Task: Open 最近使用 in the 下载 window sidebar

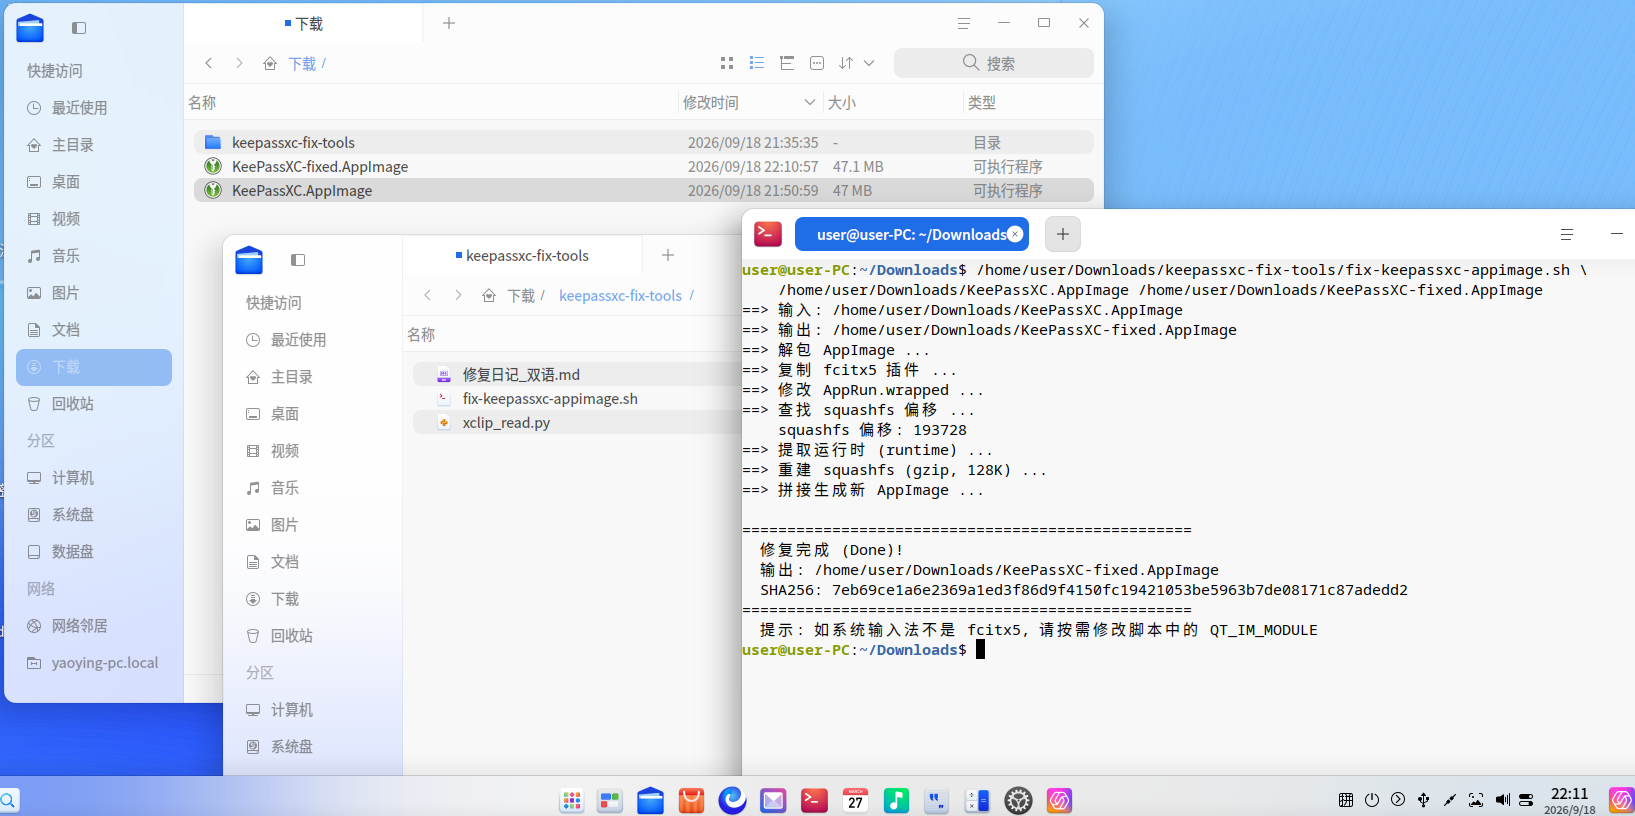Action: tap(94, 108)
